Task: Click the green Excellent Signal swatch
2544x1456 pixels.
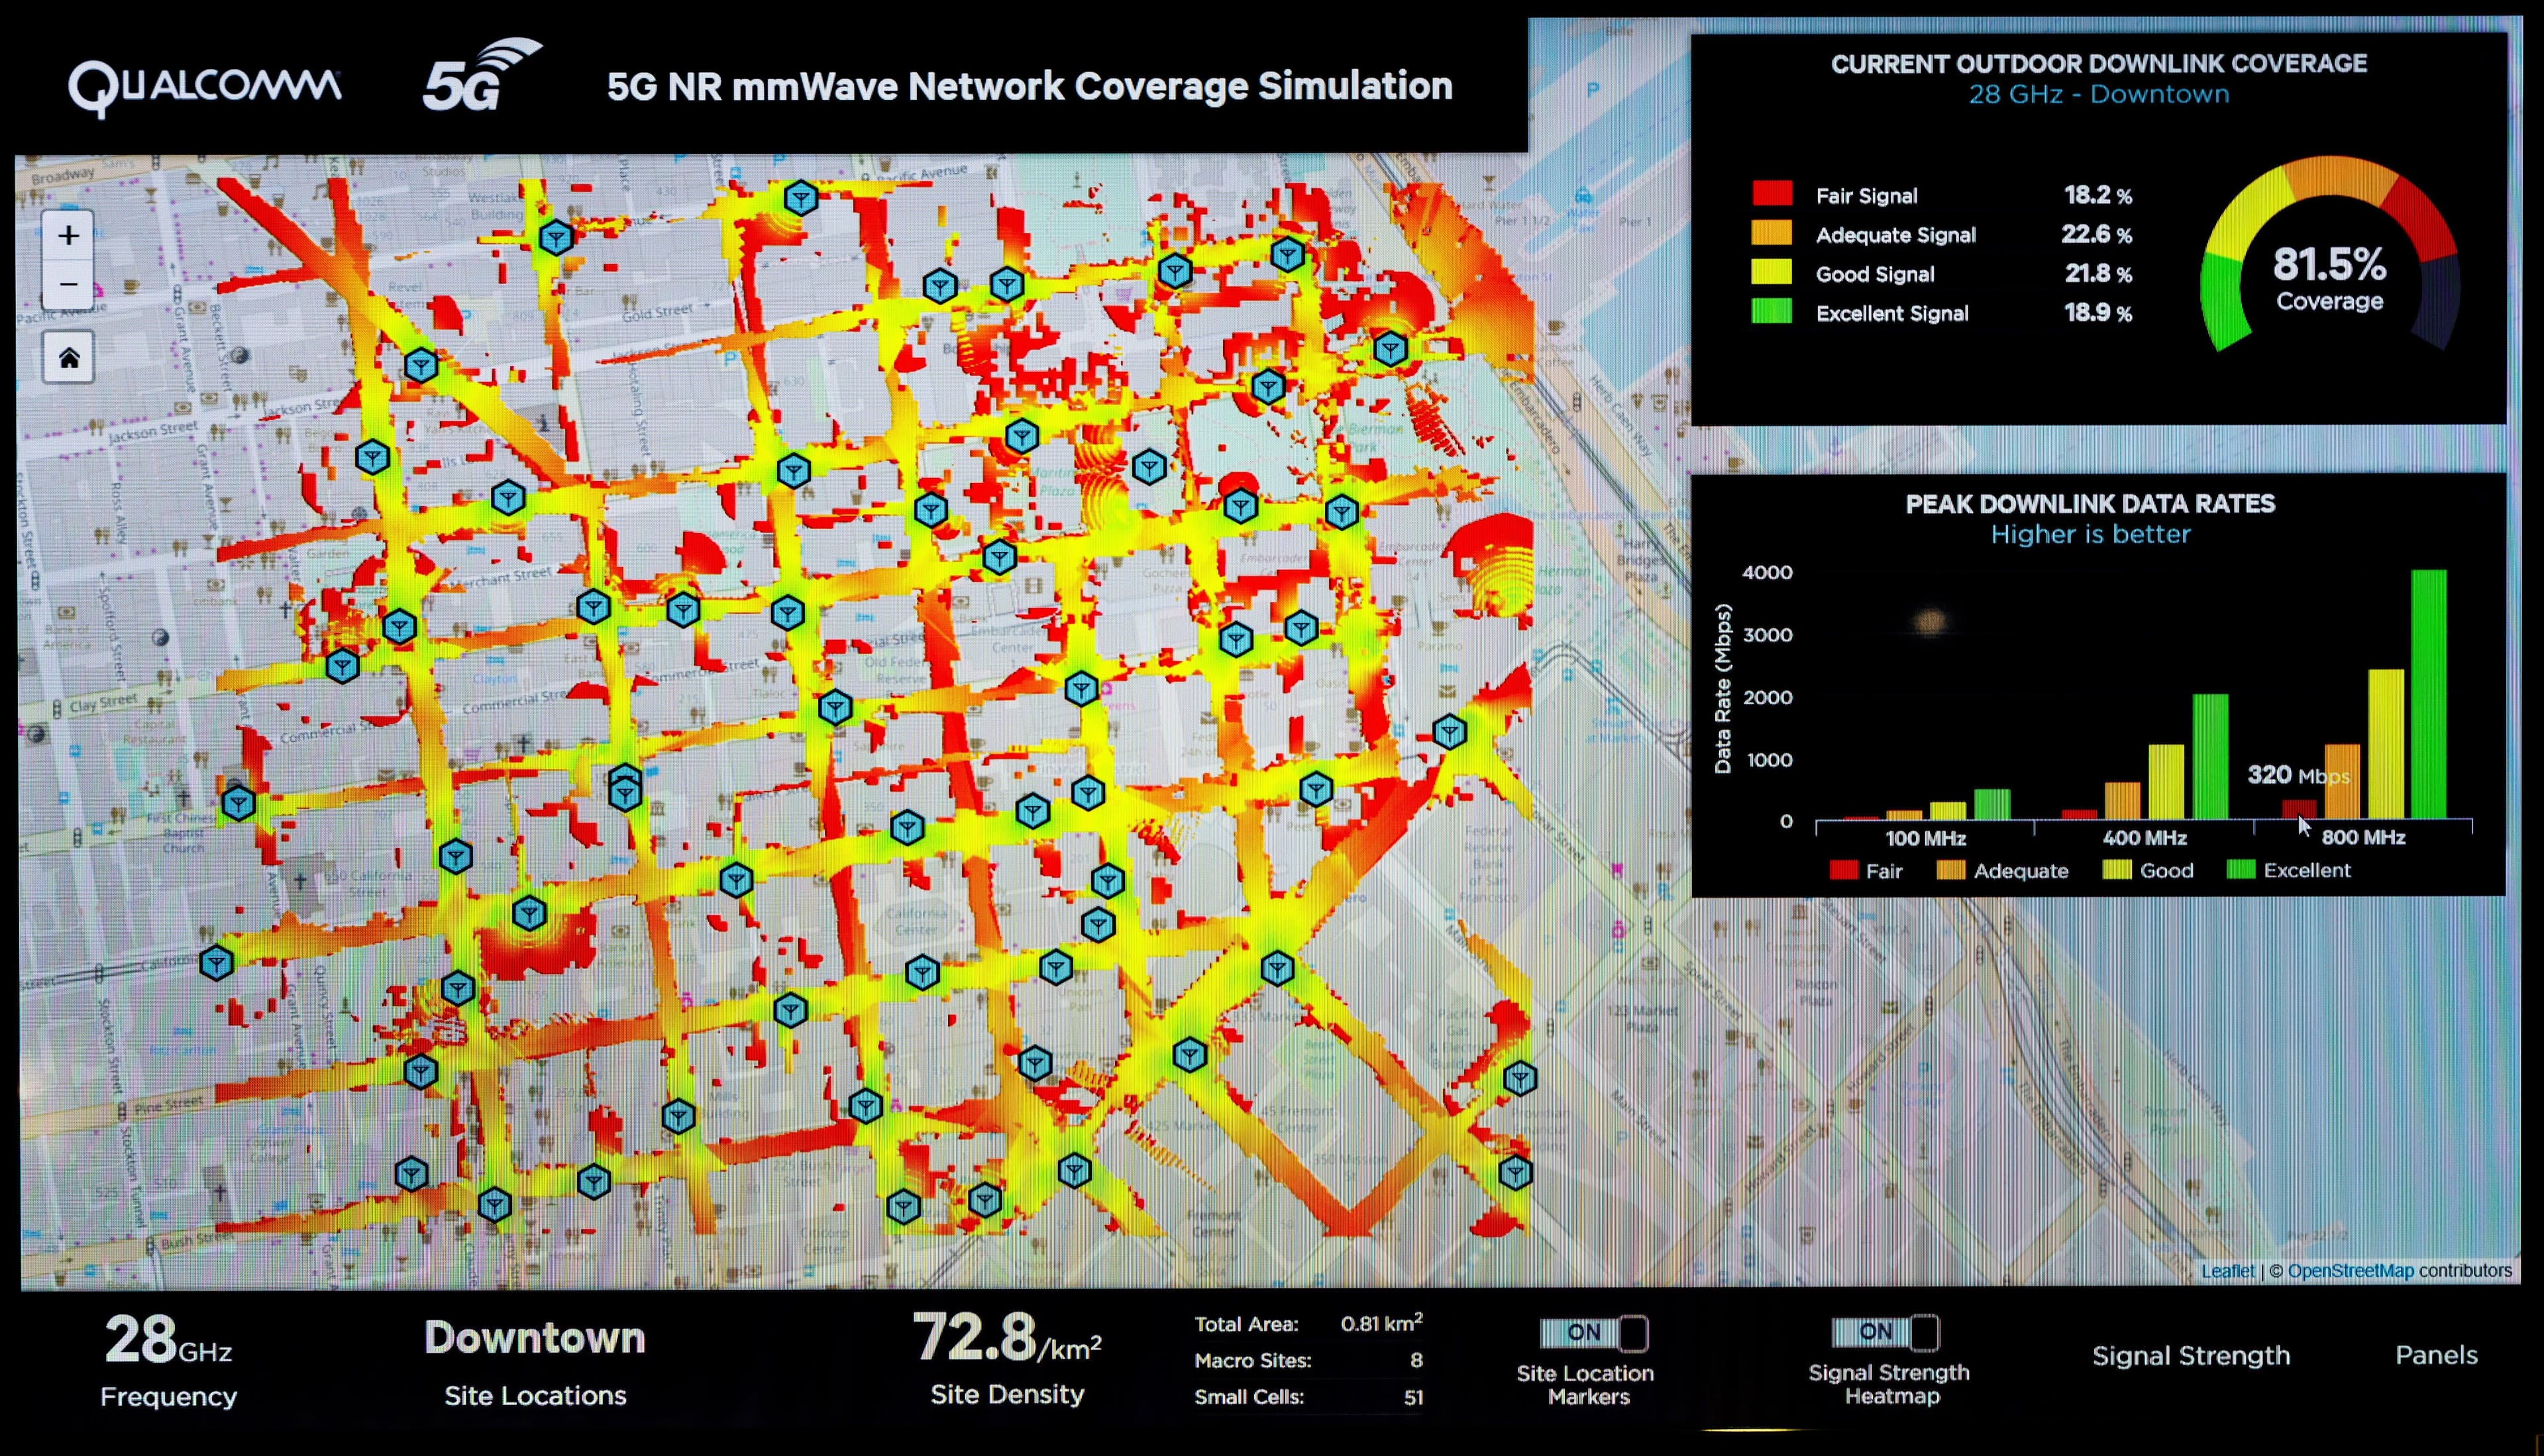Action: click(1771, 312)
